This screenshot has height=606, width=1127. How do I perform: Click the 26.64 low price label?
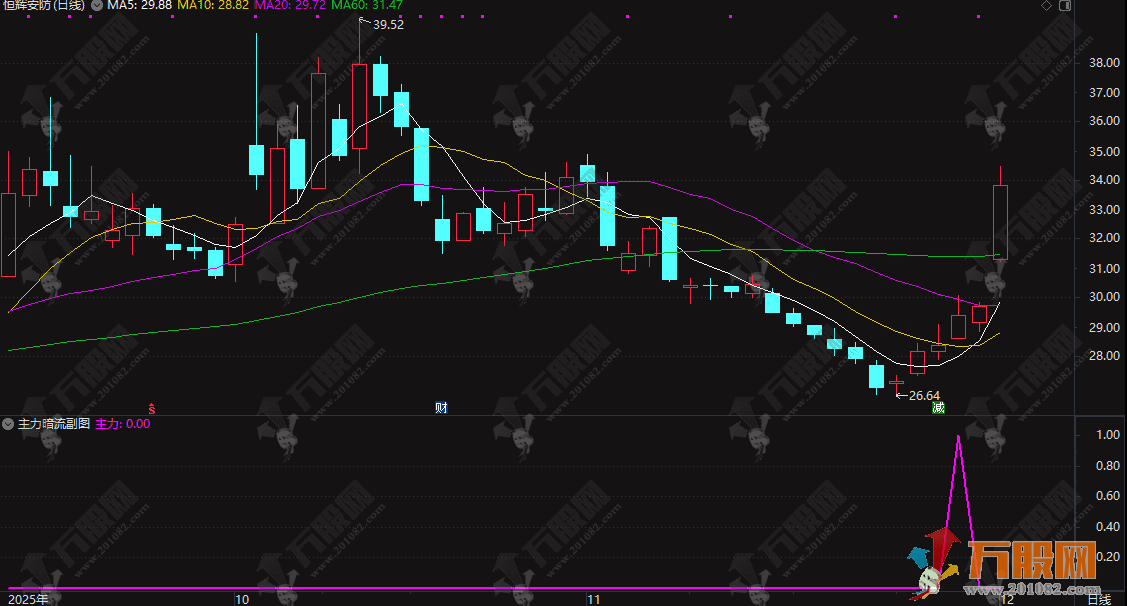(x=923, y=395)
